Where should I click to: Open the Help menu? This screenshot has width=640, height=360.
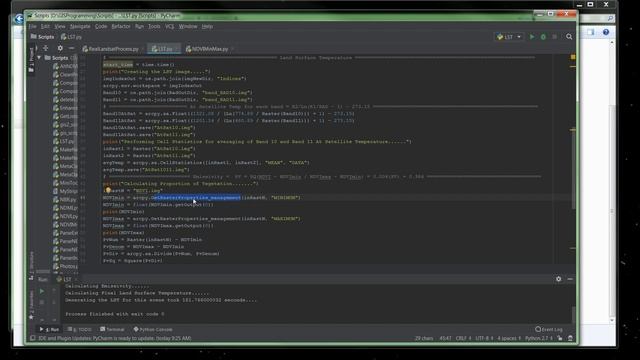(x=207, y=27)
